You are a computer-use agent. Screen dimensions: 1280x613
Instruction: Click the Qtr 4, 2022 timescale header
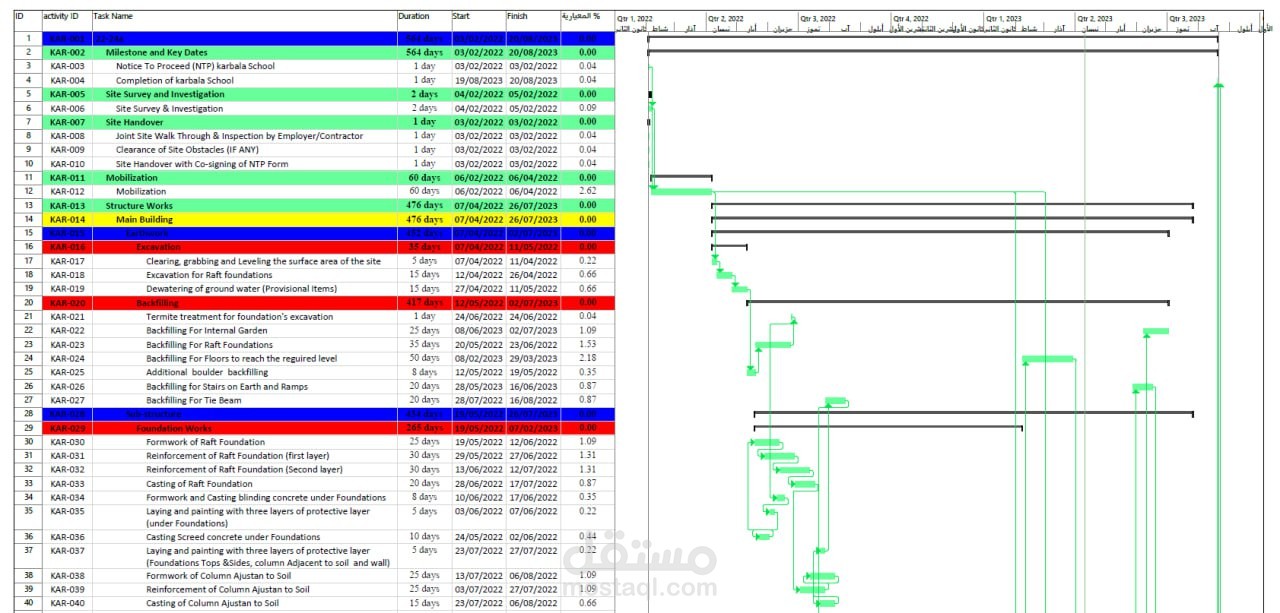911,19
